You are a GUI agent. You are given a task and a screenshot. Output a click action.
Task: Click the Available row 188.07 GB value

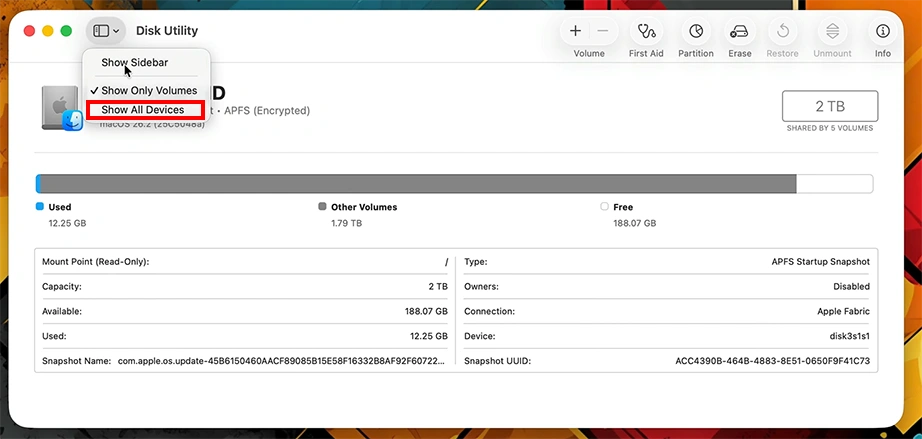pos(426,311)
